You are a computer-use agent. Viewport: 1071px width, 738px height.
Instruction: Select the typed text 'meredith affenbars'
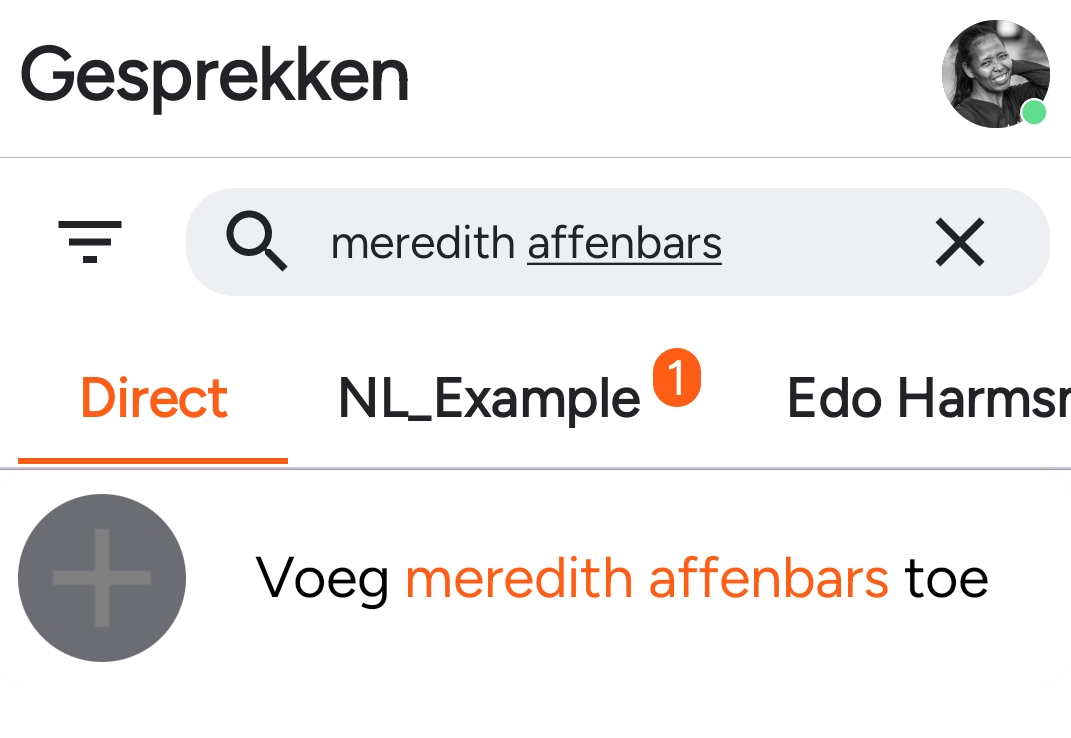click(527, 242)
